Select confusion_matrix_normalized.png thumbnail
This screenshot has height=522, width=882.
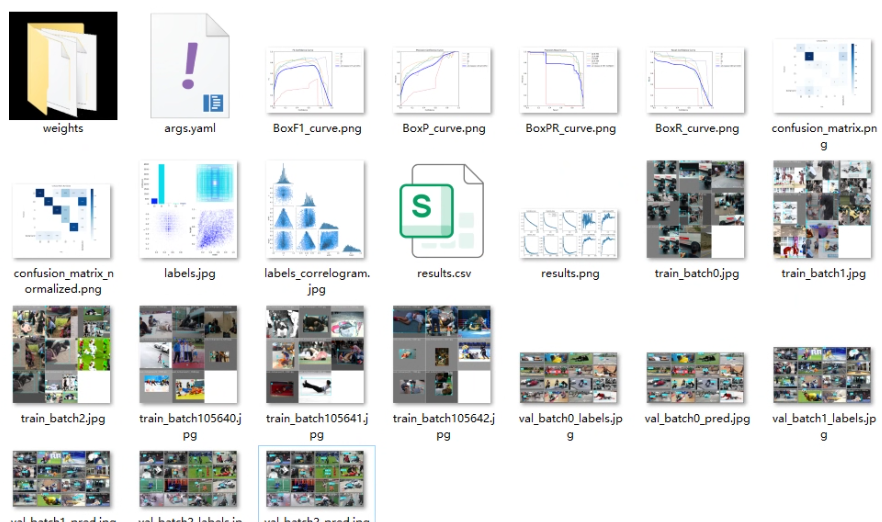pos(62,221)
